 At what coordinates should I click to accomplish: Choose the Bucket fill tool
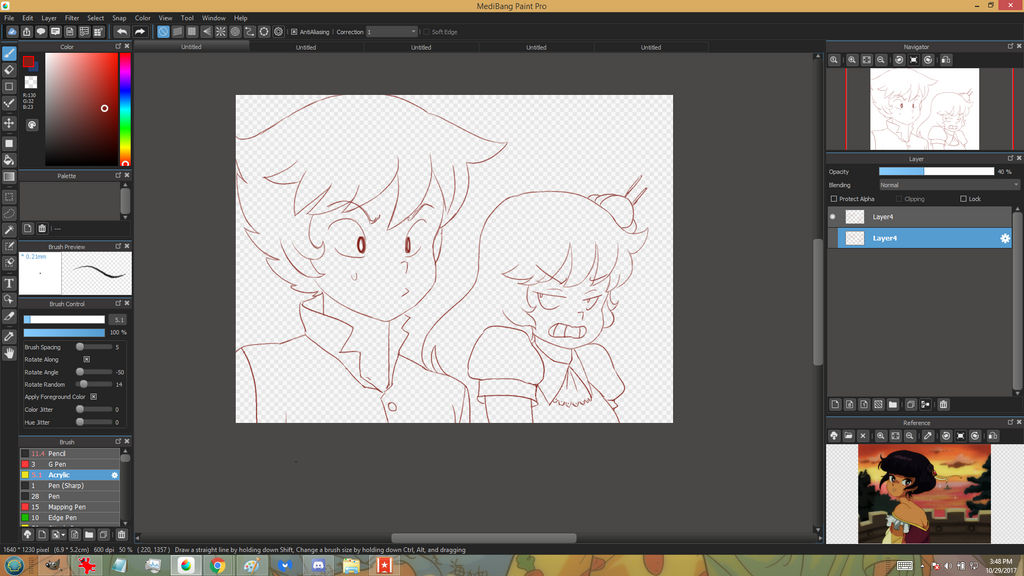[9, 160]
